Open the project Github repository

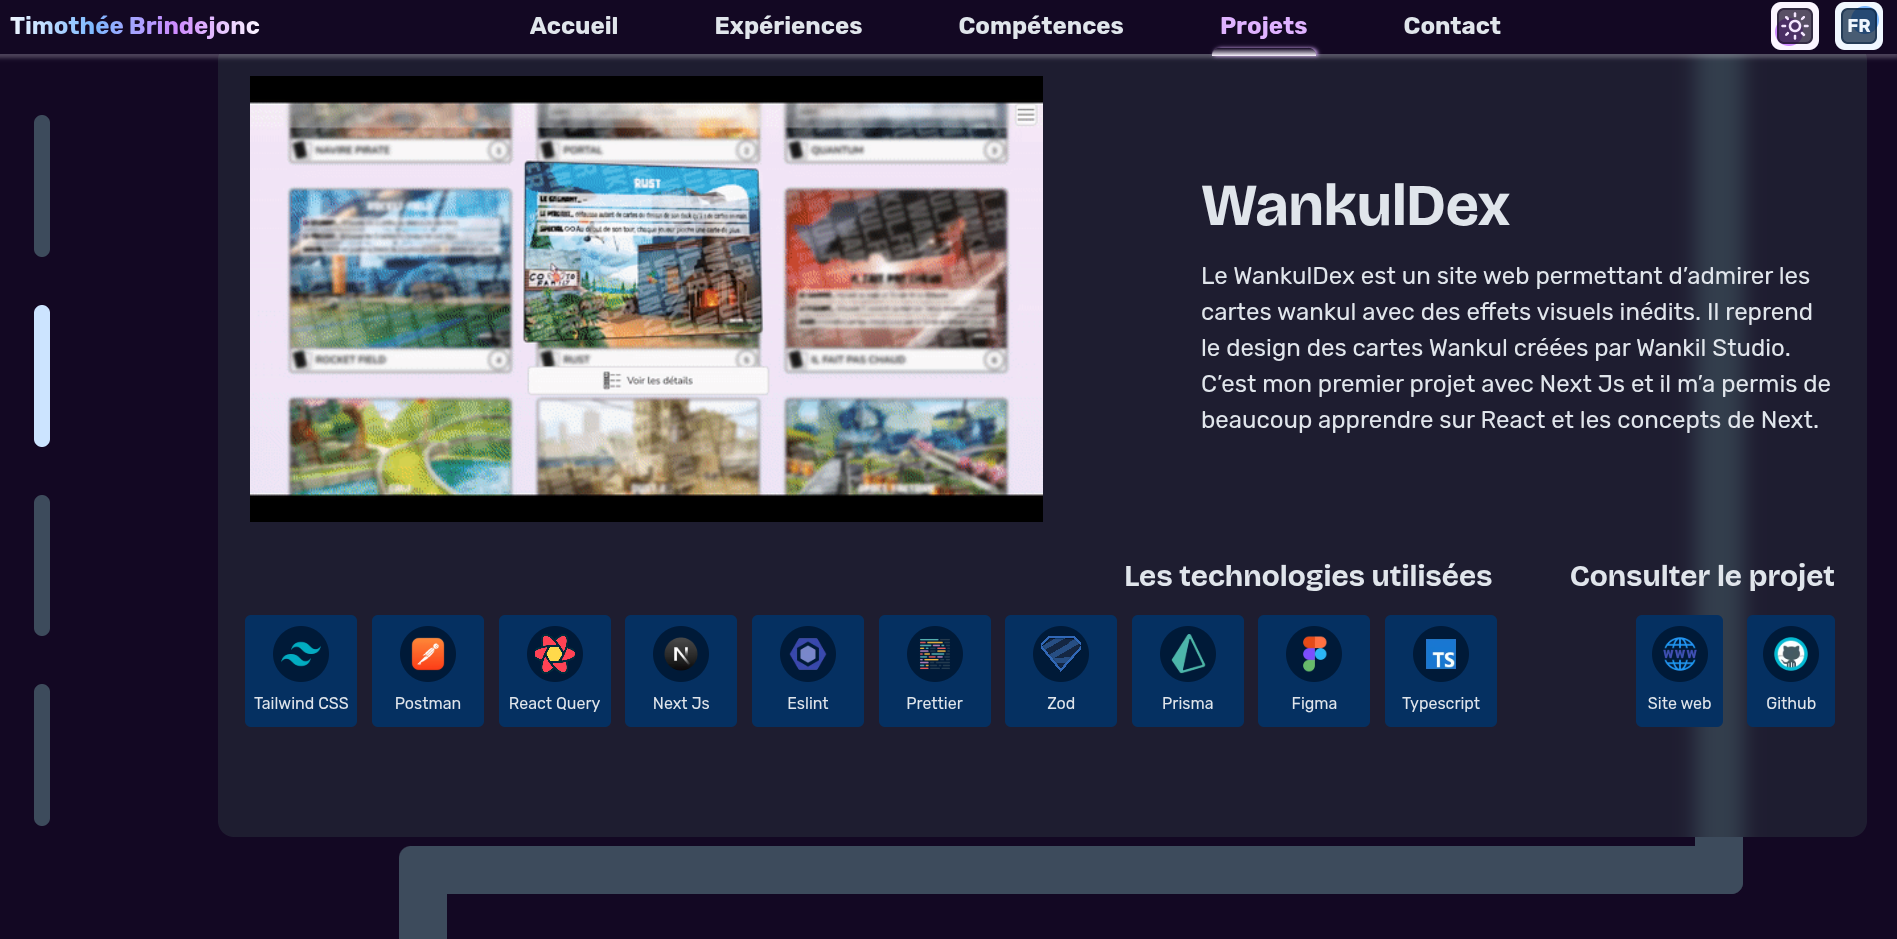tap(1791, 670)
